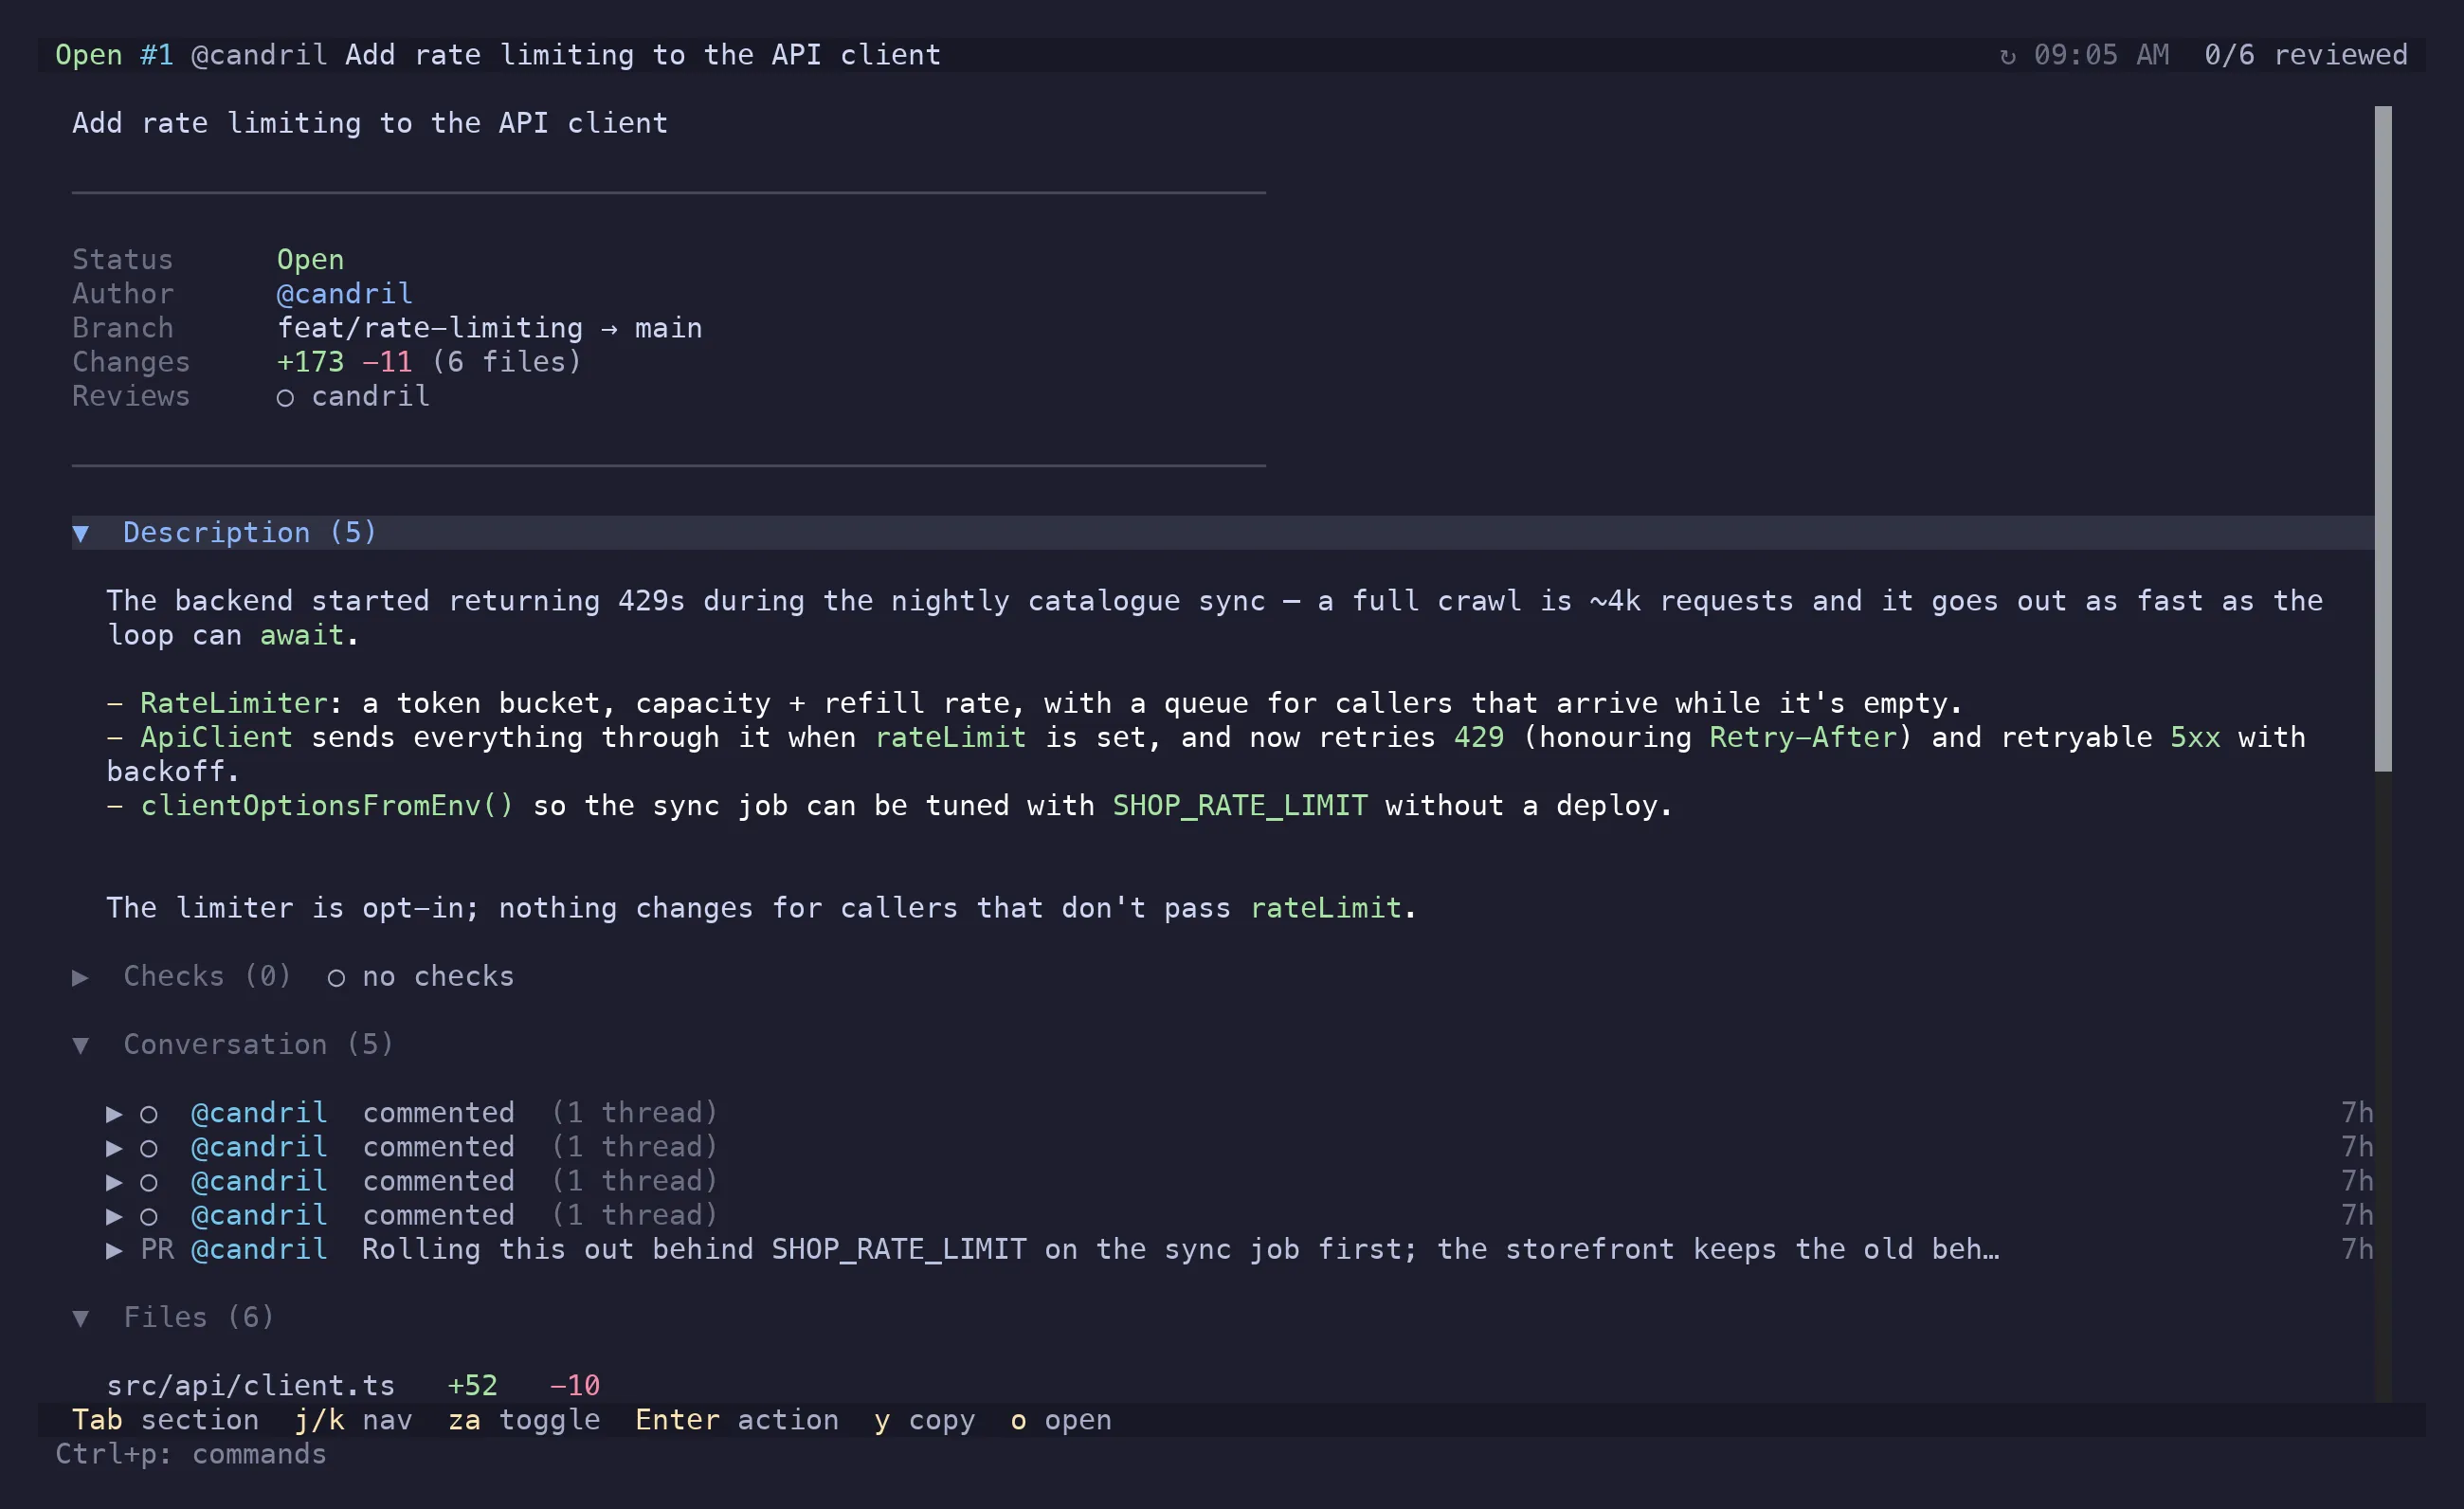Screen dimensions: 2464x1509
Task: Collapse the Files (6) section
Action: (x=81, y=1318)
